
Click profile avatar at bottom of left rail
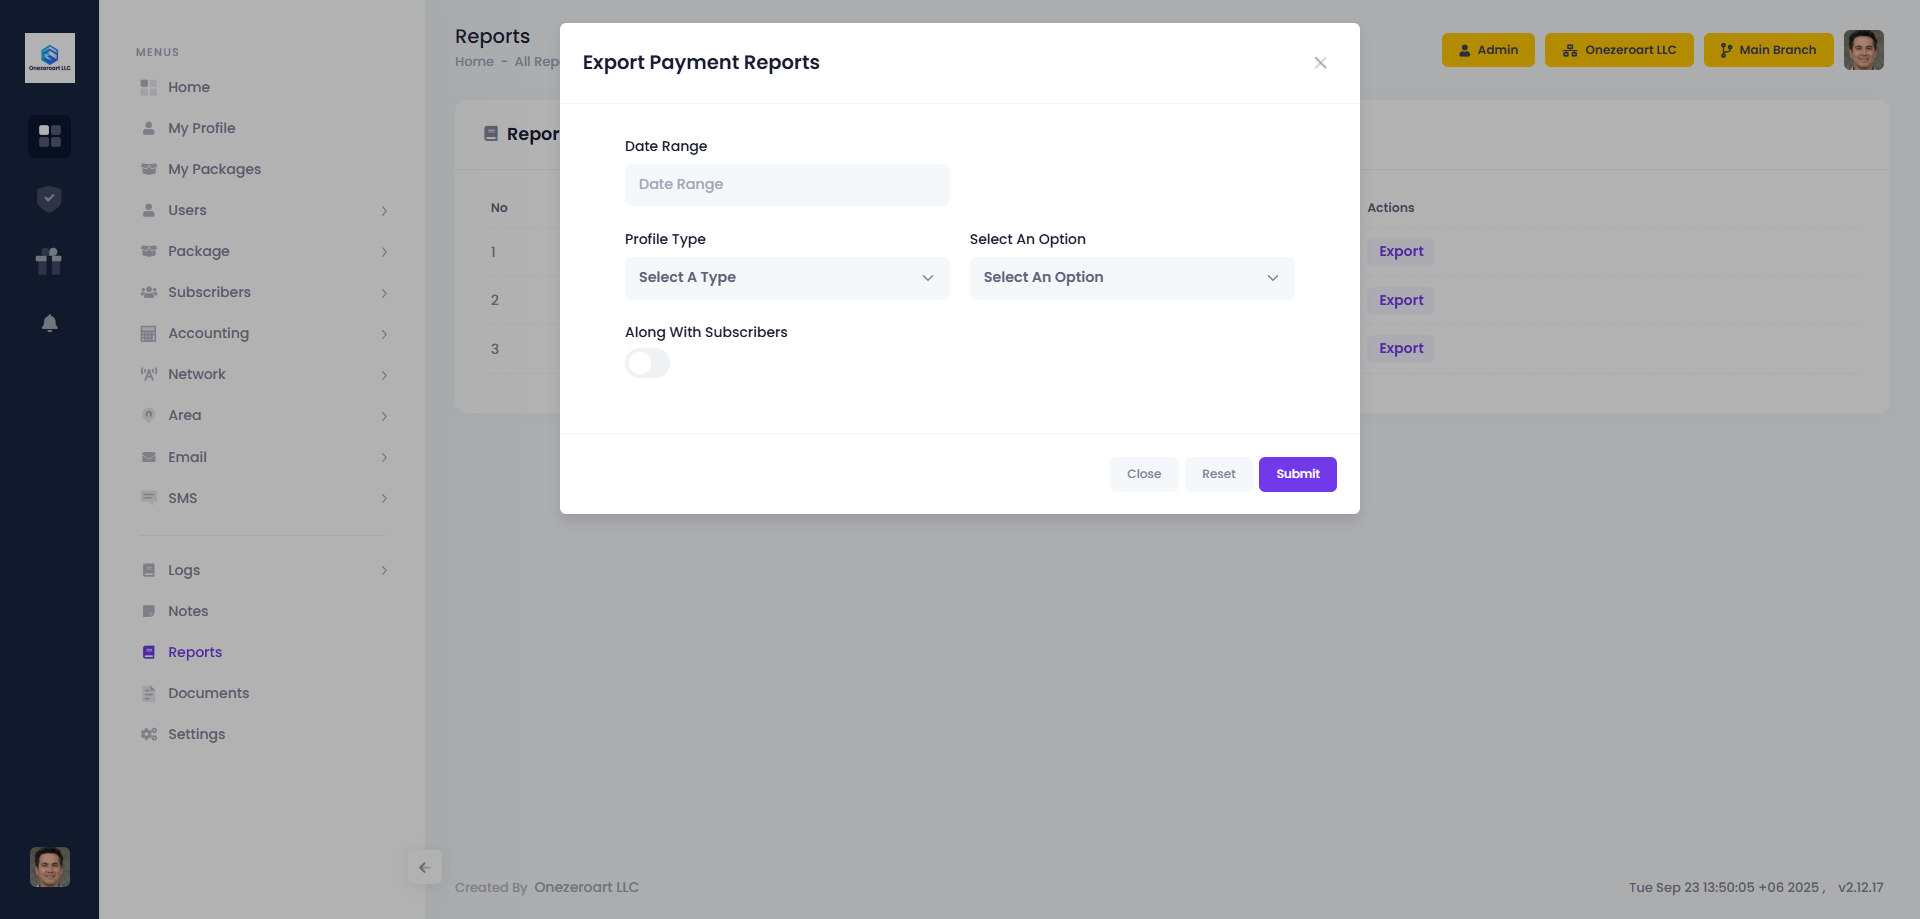[x=49, y=867]
